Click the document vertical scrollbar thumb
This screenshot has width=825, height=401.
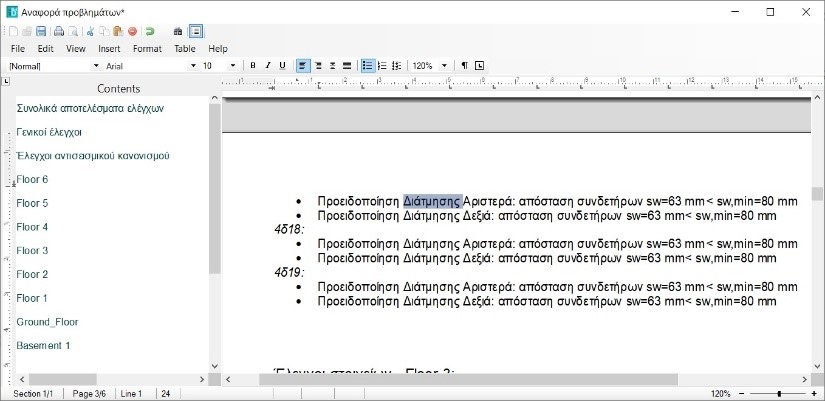[817, 194]
